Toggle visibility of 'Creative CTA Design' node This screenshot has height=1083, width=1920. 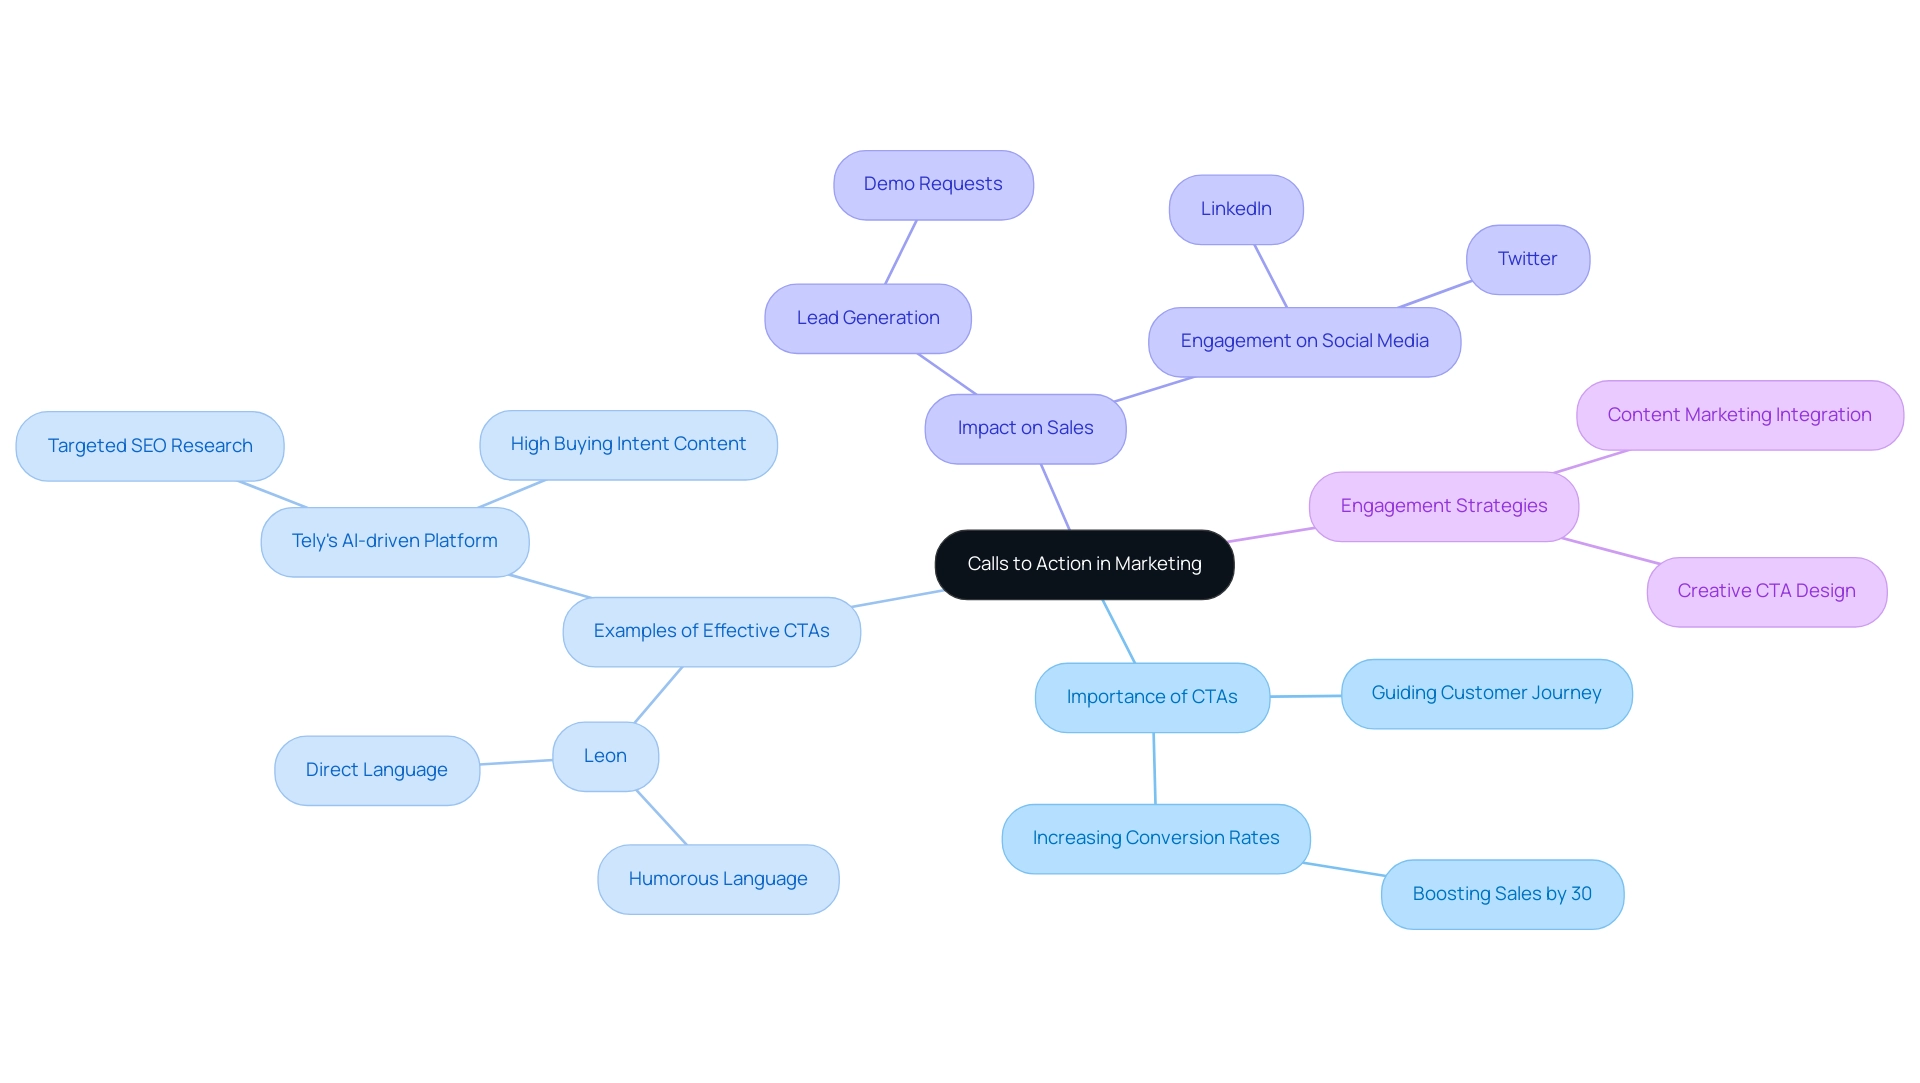(x=1767, y=588)
